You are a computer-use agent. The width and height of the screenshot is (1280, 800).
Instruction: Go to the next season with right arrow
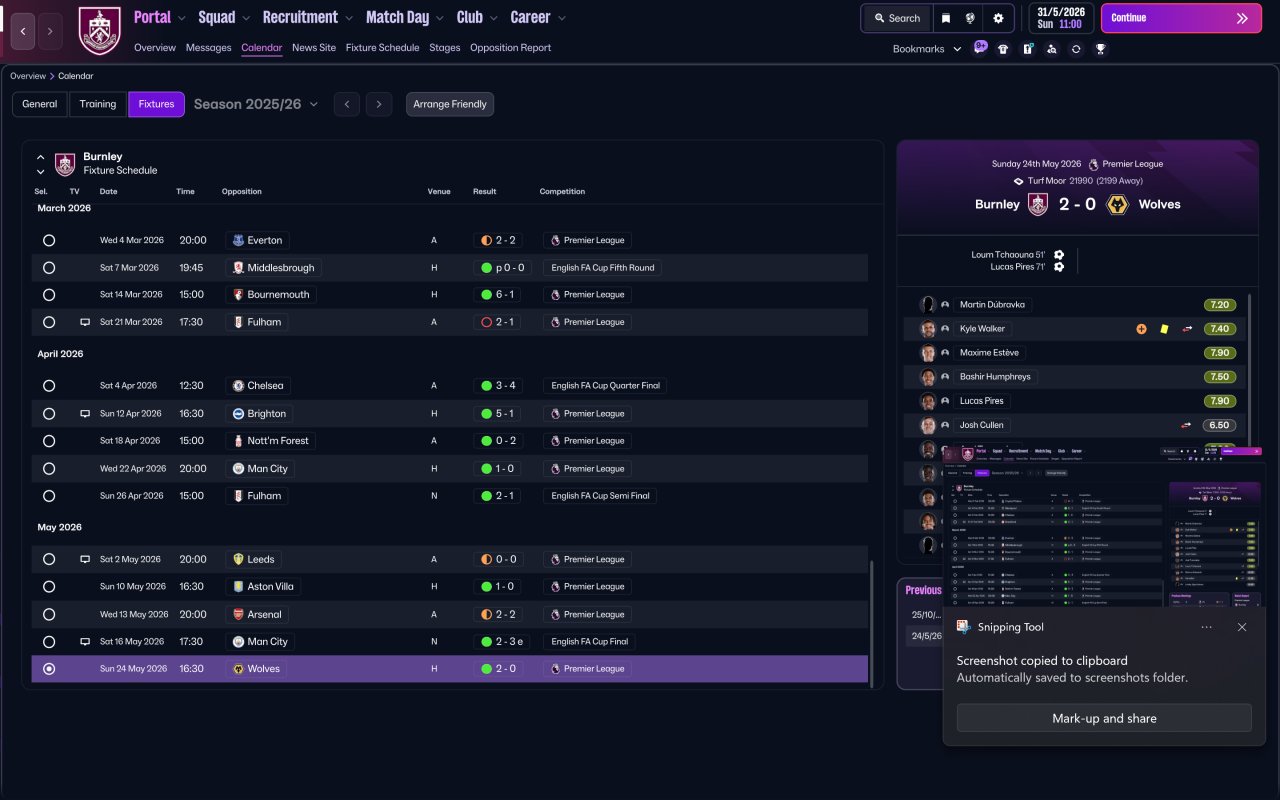[378, 104]
